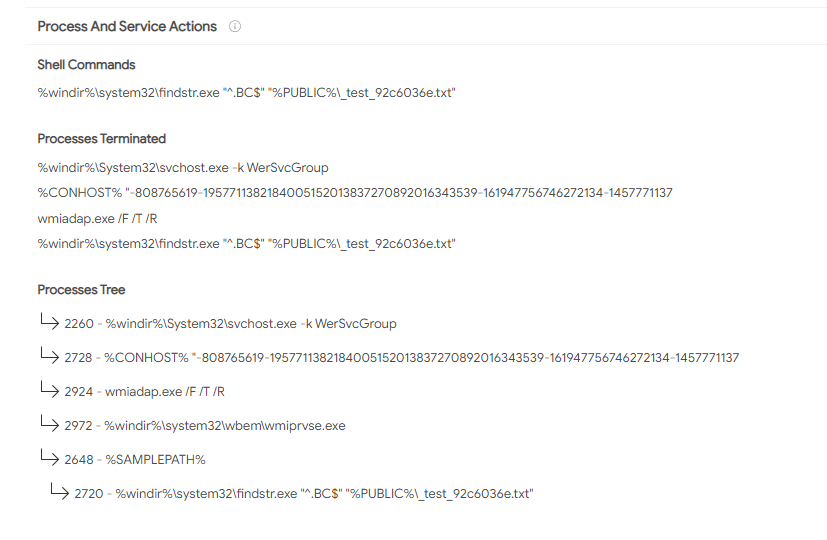Select tree item 2972 wmiprvse.exe
This screenshot has width=827, height=540.
click(x=205, y=426)
